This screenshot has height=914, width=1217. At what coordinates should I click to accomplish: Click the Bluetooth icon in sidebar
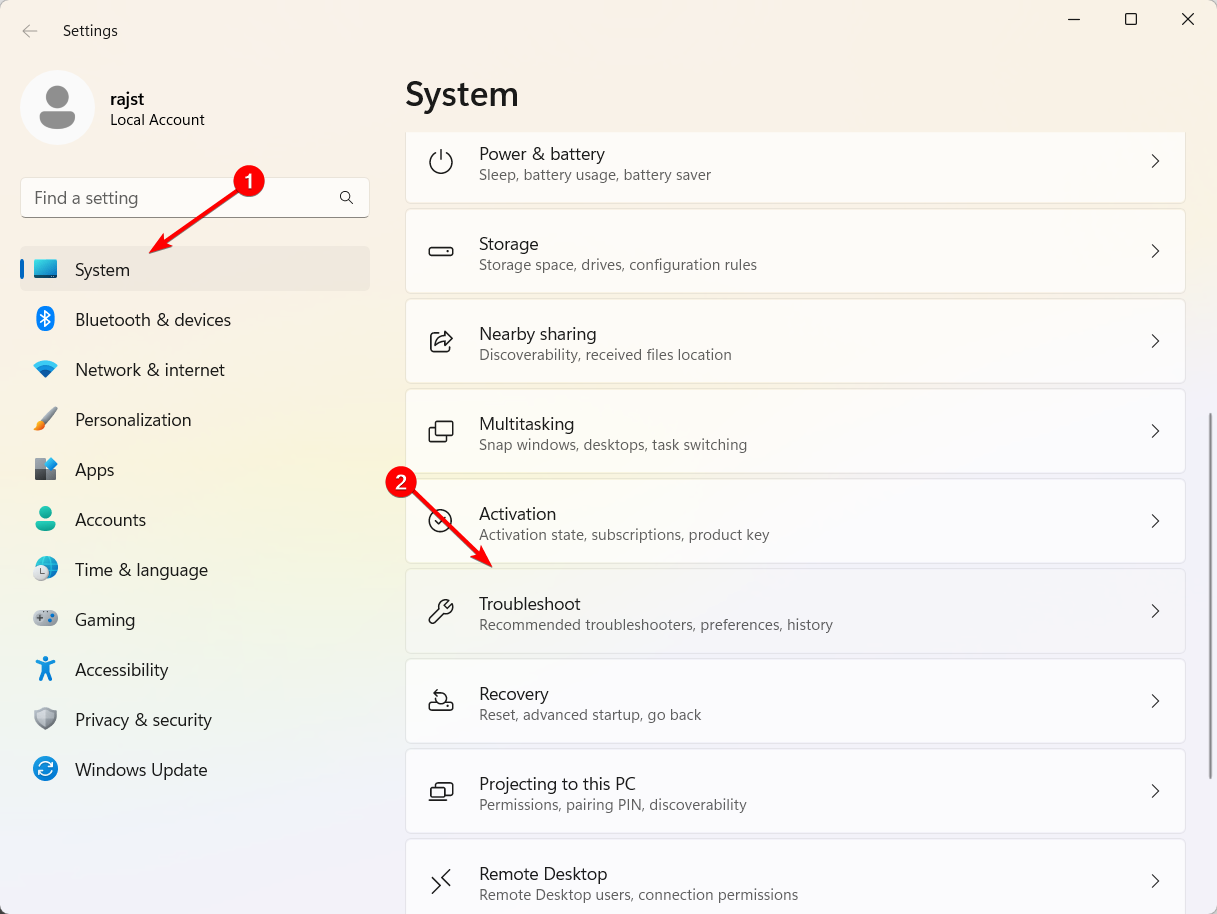(46, 319)
